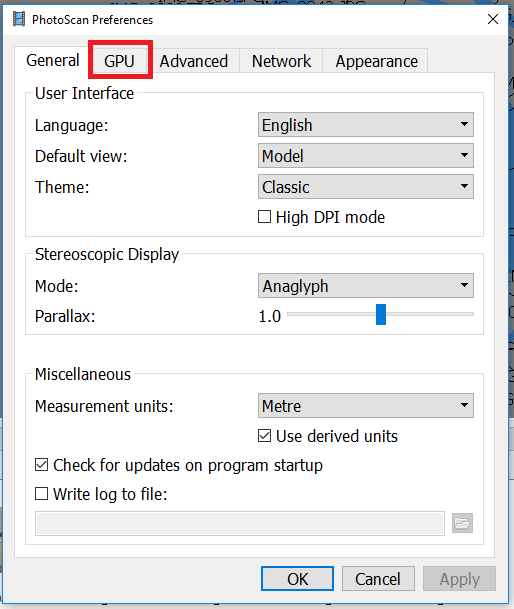Screen dimensions: 514x609
Task: Open the Language dropdown
Action: point(366,125)
